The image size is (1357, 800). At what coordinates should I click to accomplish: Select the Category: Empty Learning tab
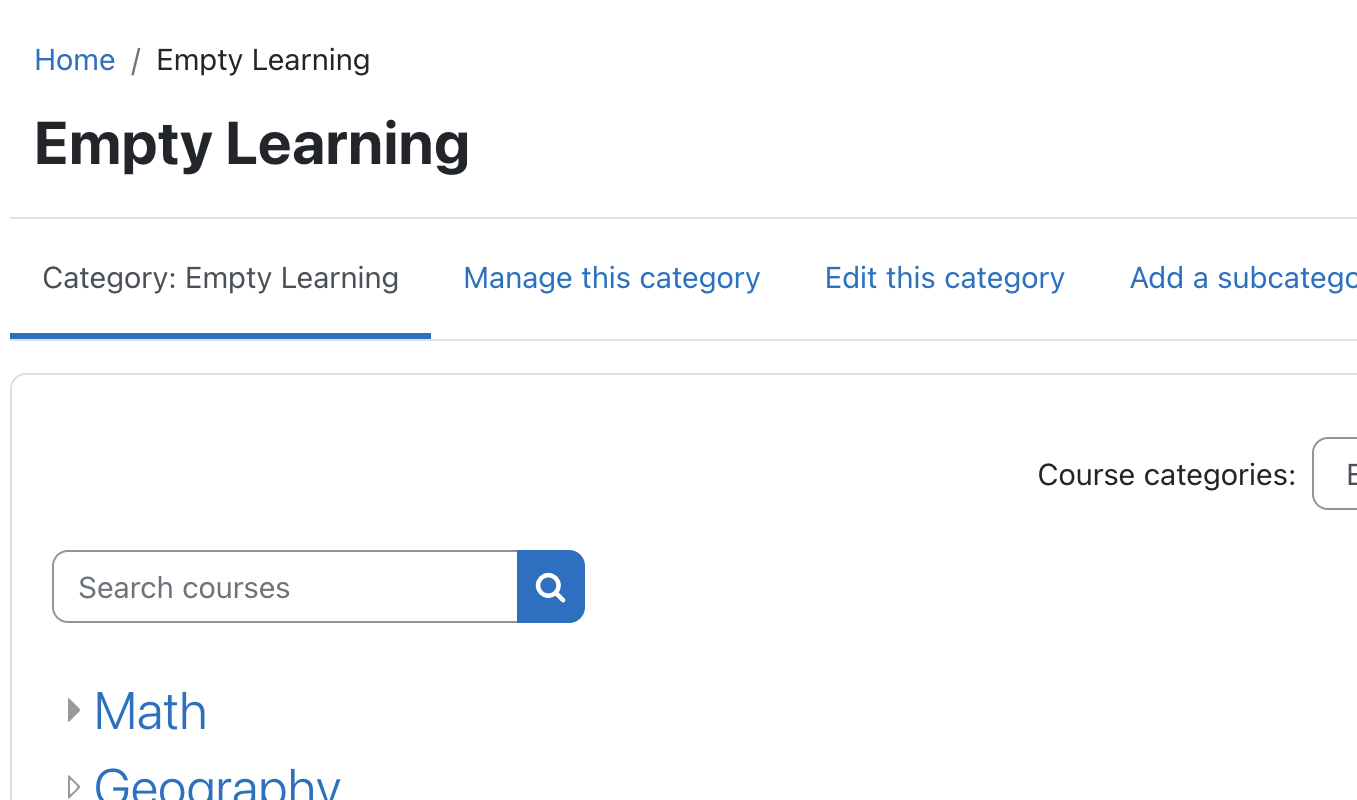coord(220,278)
